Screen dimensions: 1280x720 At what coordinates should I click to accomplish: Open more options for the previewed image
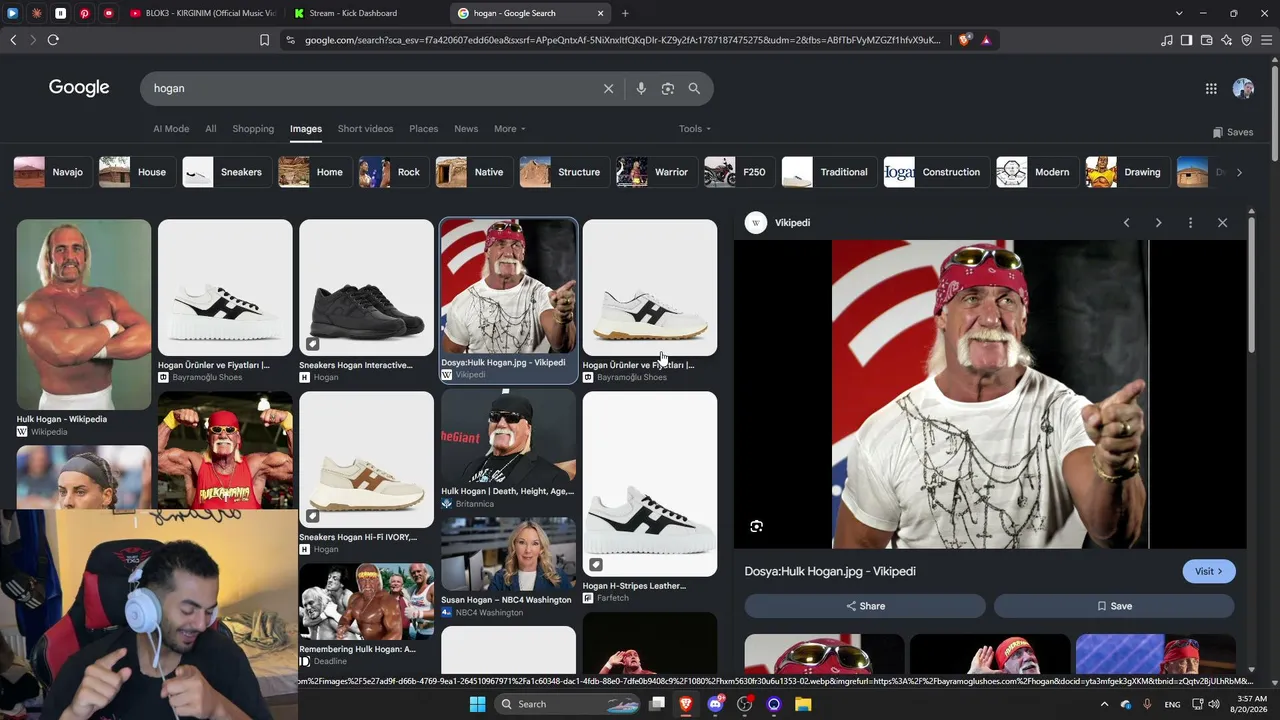point(1190,223)
